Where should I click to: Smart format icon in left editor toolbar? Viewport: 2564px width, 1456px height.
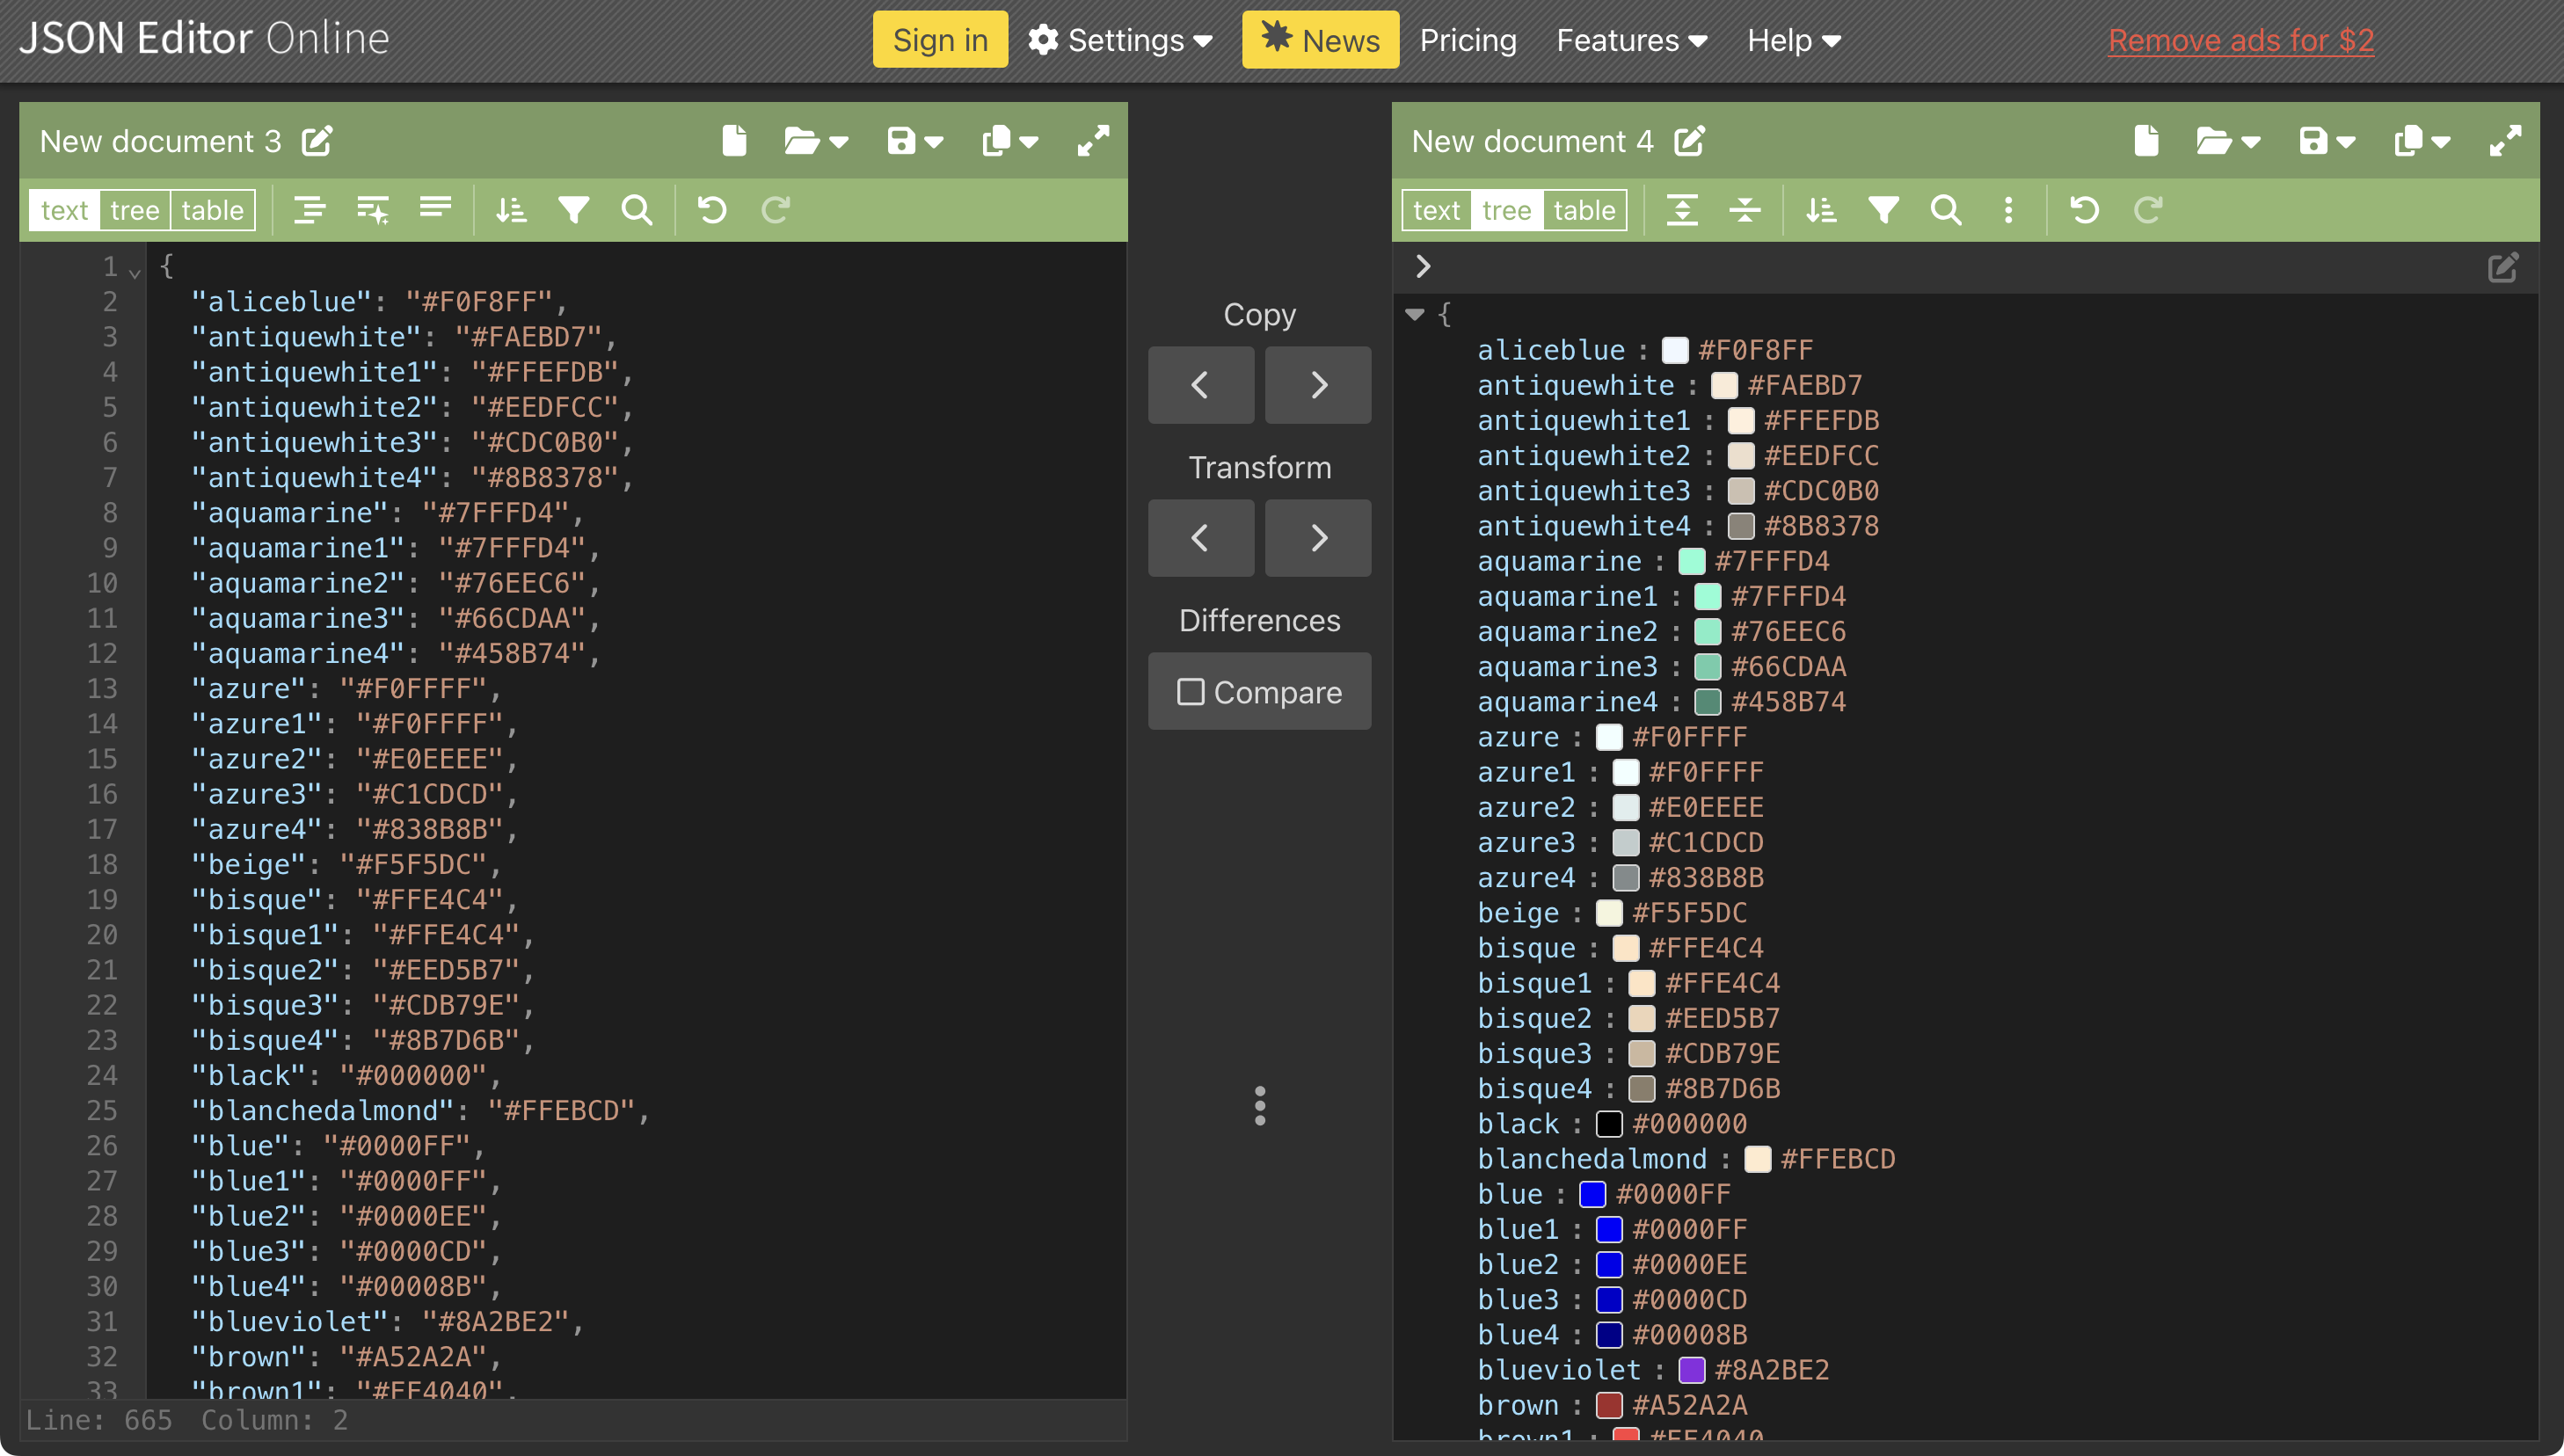373,210
